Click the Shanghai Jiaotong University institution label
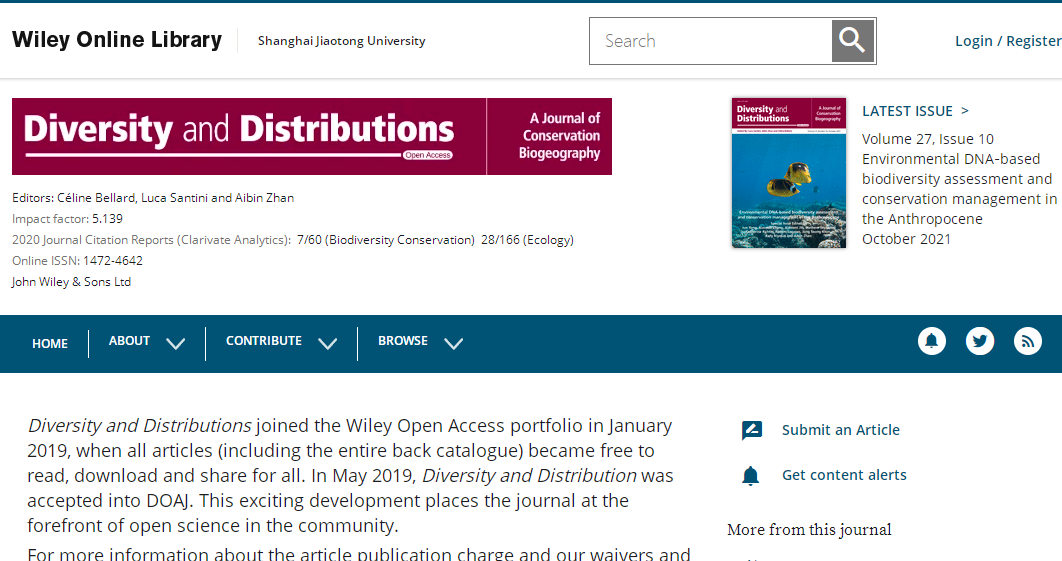The height and width of the screenshot is (561, 1062). click(x=341, y=41)
